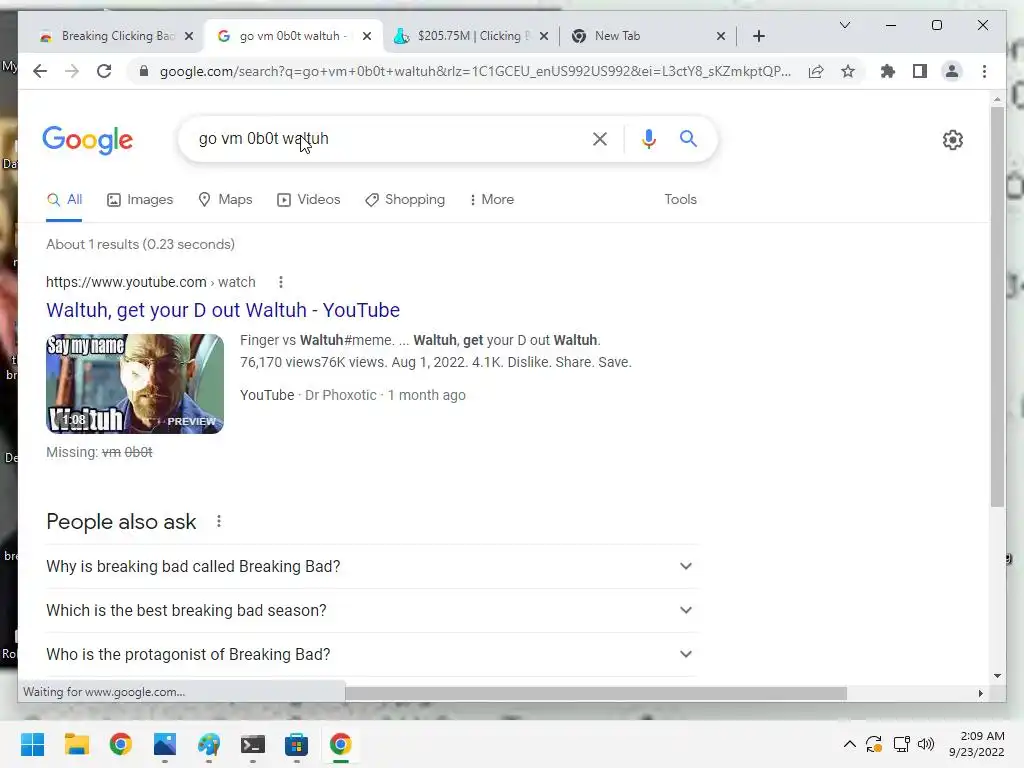Select the Videos search filter
This screenshot has height=768, width=1024.
click(308, 200)
